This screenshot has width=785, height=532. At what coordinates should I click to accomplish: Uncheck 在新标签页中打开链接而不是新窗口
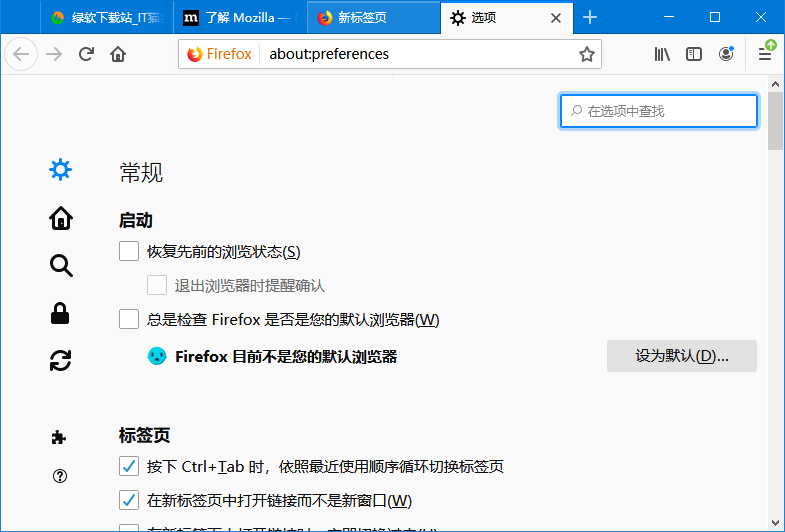pyautogui.click(x=129, y=500)
